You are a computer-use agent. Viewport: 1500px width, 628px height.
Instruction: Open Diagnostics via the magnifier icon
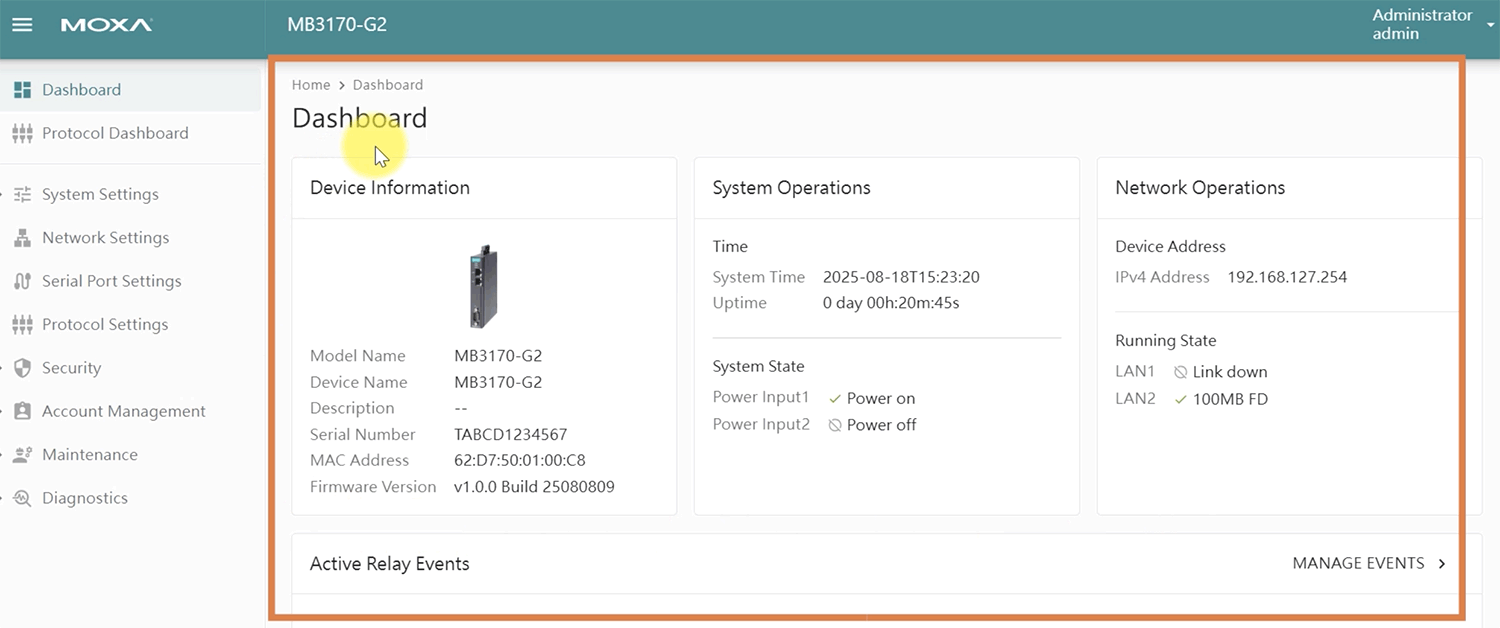click(21, 497)
